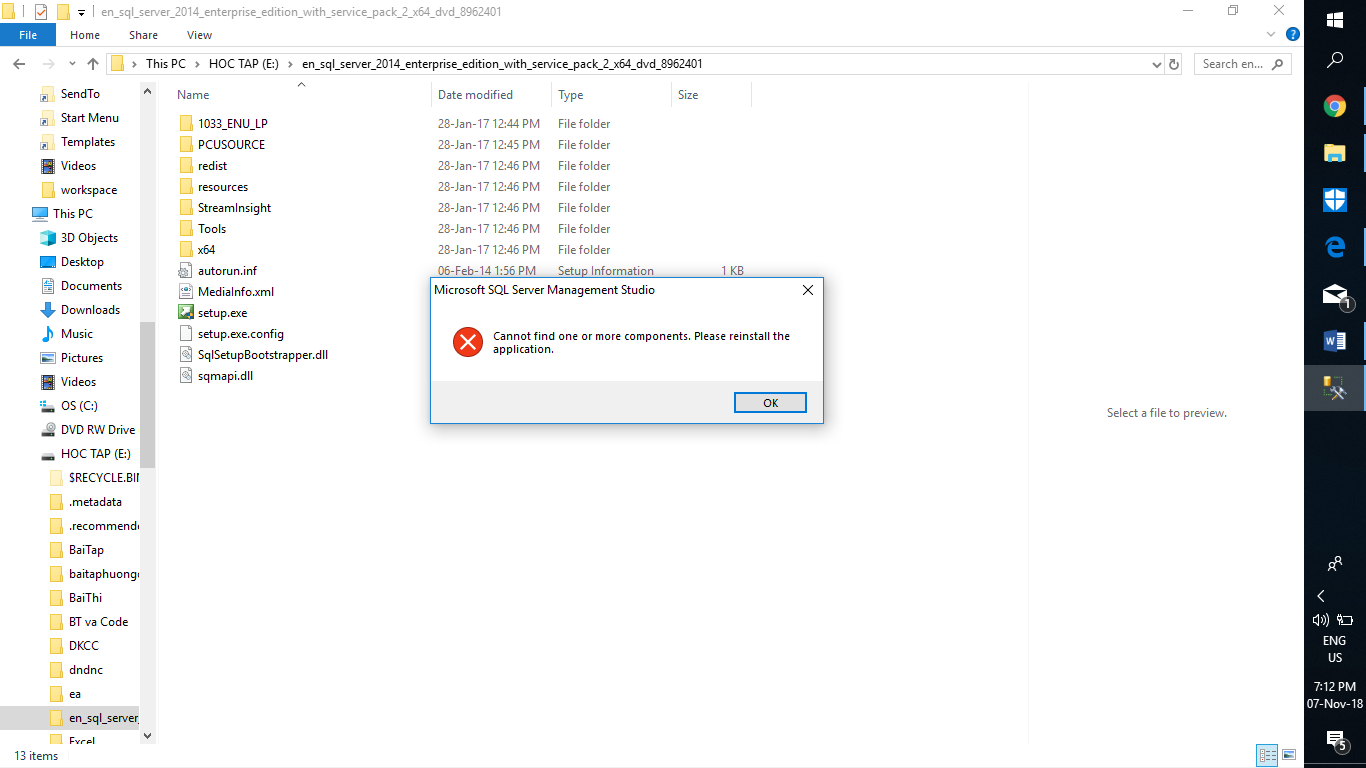Refresh the current folder view
The width and height of the screenshot is (1366, 768).
click(1174, 64)
